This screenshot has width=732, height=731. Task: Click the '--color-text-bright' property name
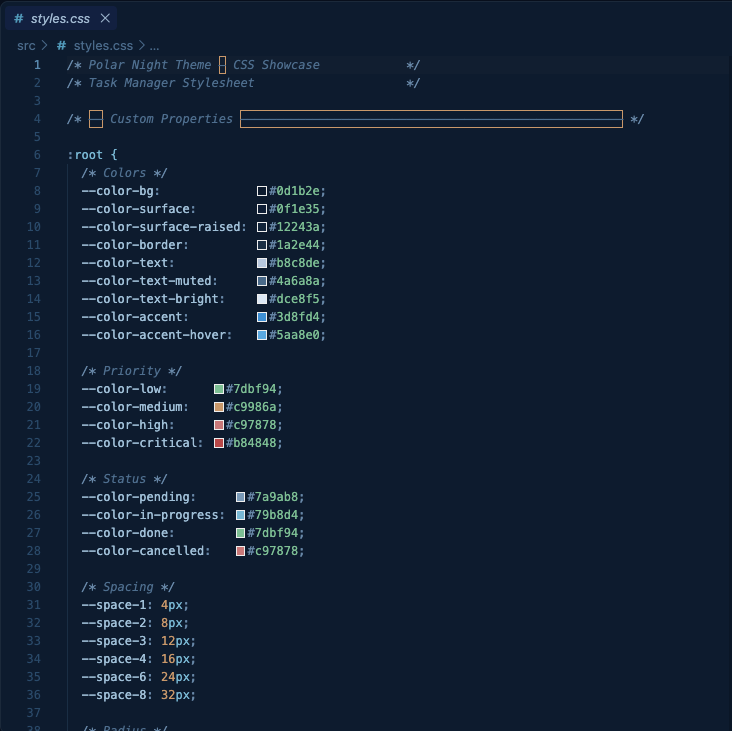[150, 299]
